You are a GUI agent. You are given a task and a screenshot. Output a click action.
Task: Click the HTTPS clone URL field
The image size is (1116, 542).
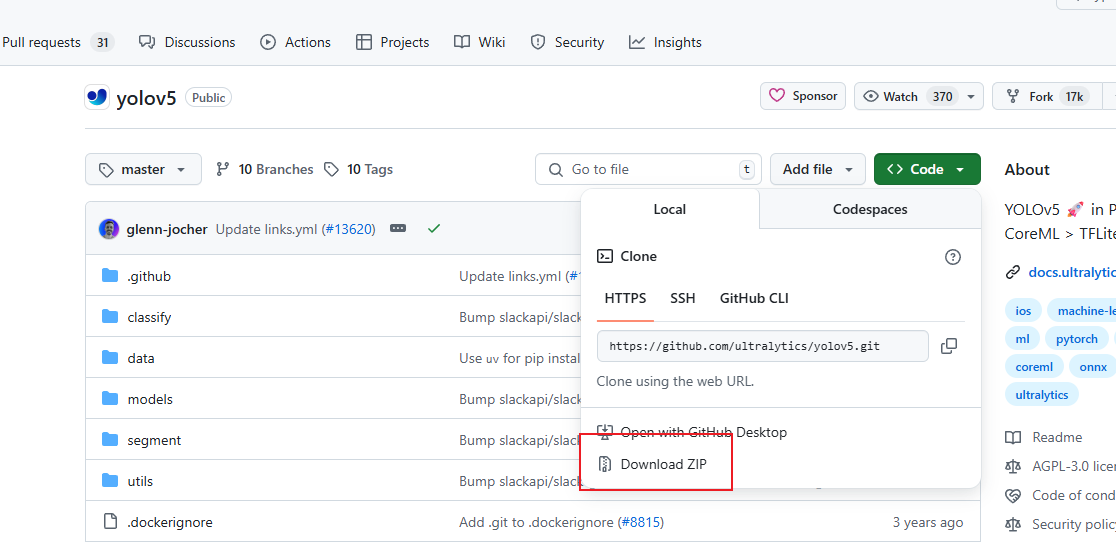point(762,346)
